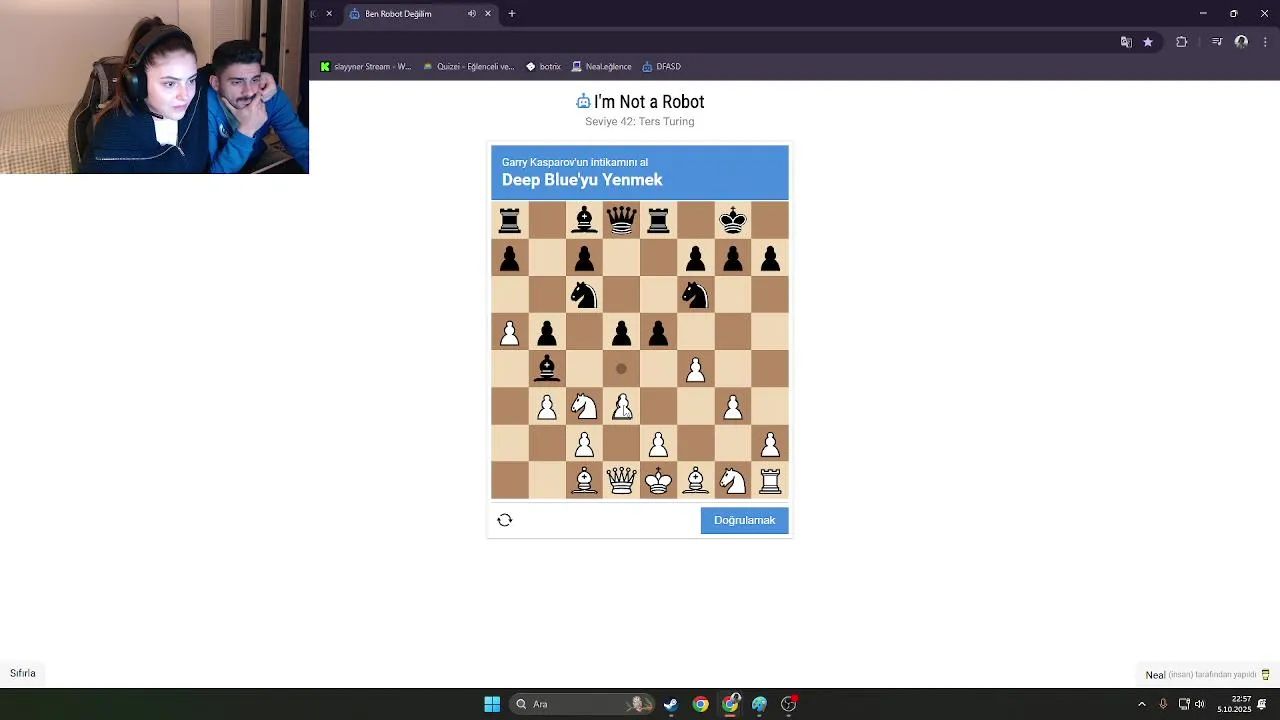Open Steam from the taskbar

671,704
